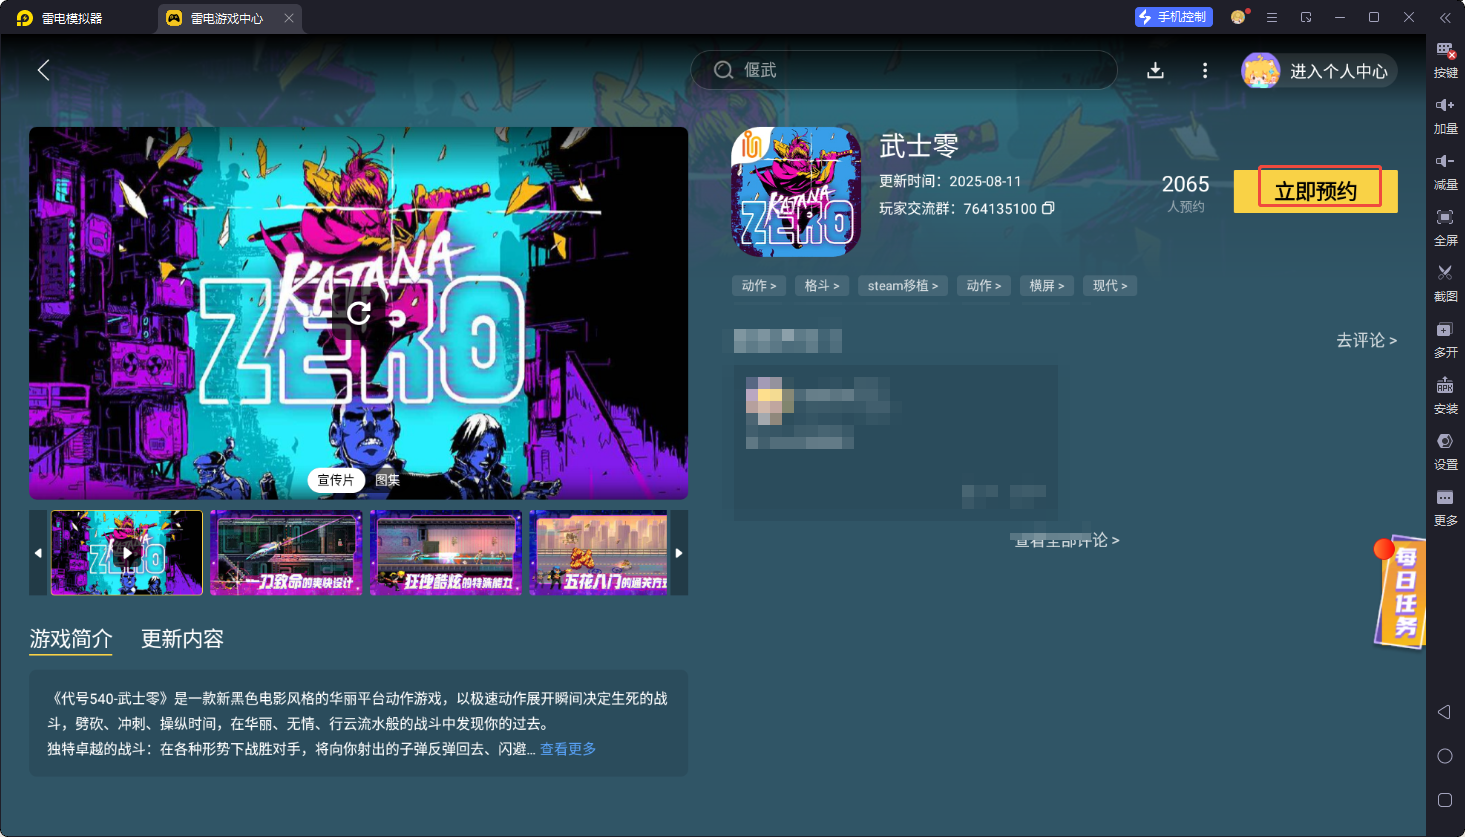1465x837 pixels.
Task: Click the 《代号540-武士零》 description paragraph
Action: coord(358,723)
